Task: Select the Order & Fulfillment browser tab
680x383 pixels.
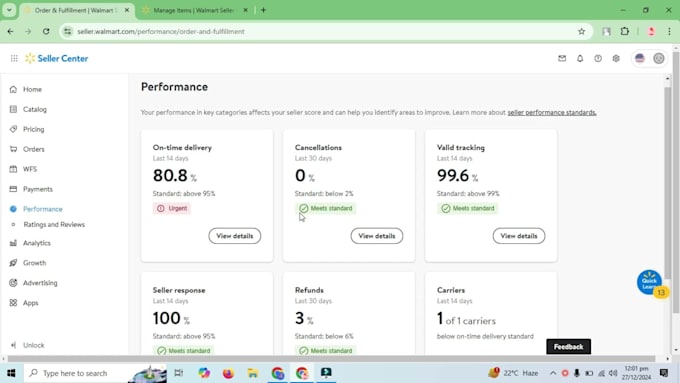Action: [76, 10]
